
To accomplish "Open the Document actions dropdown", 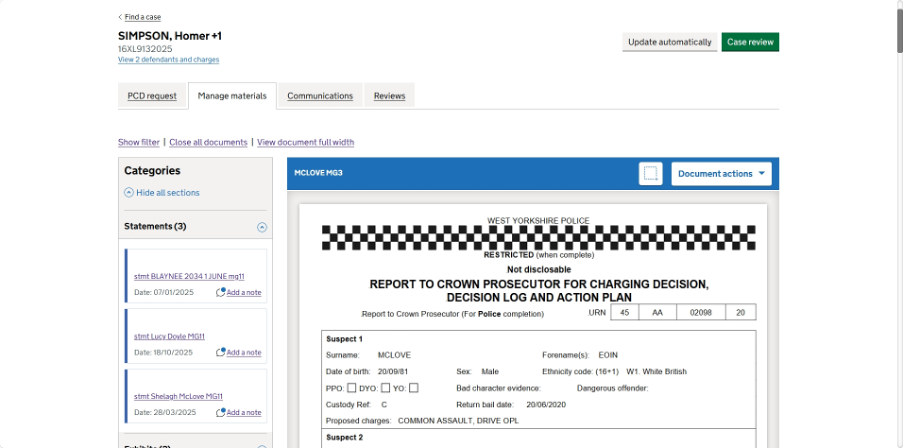I will click(721, 174).
